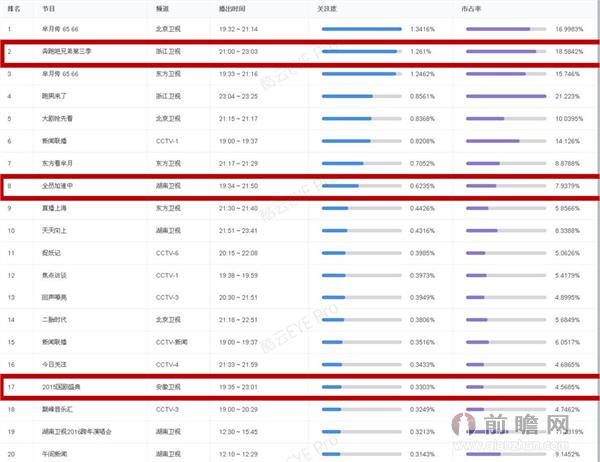This screenshot has height=462, width=600.
Task: Open program 焦点访谈
Action: click(x=54, y=276)
